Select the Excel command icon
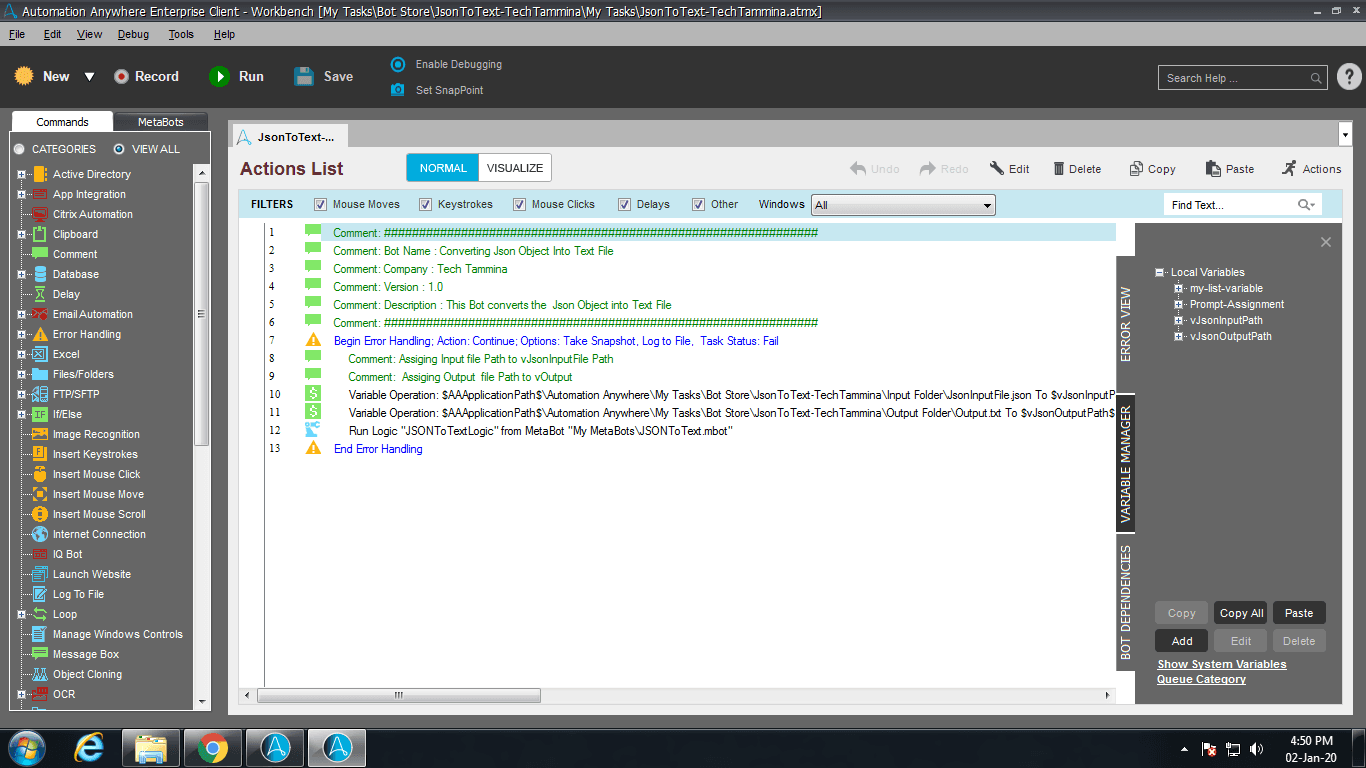The width and height of the screenshot is (1366, 768). pyautogui.click(x=39, y=354)
